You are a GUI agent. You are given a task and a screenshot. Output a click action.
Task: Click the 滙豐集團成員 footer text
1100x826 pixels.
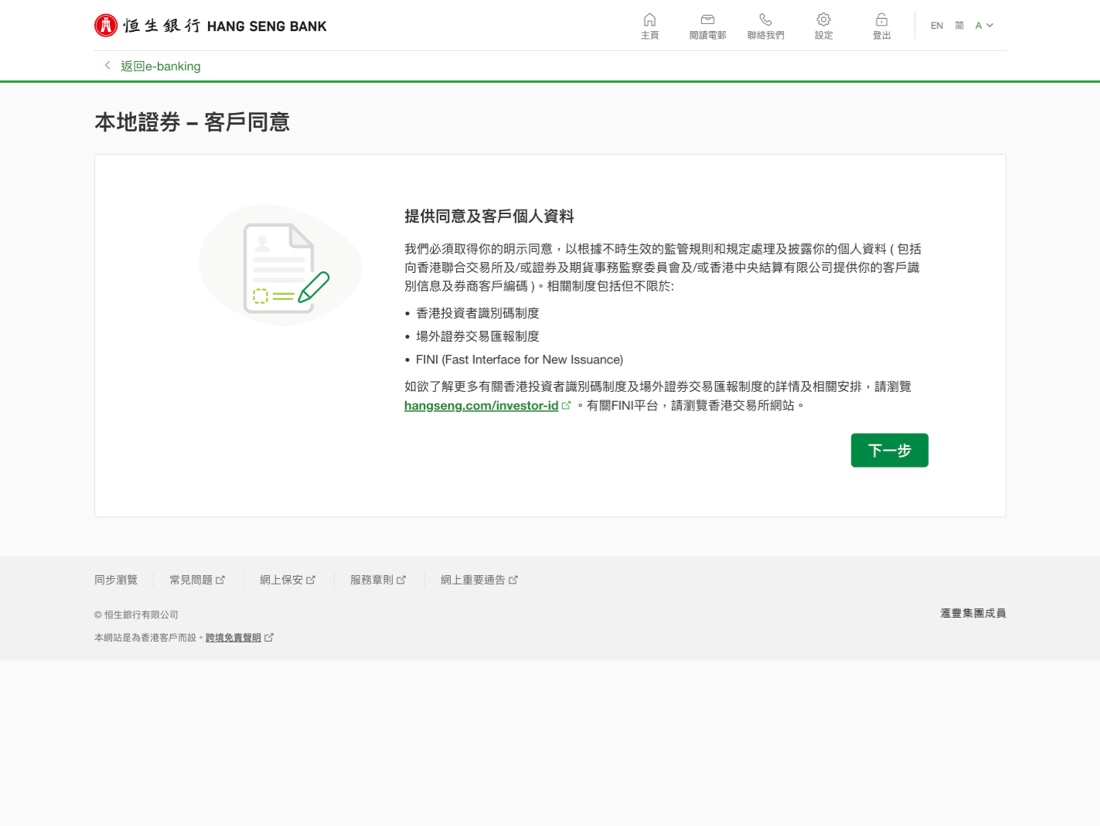(973, 613)
